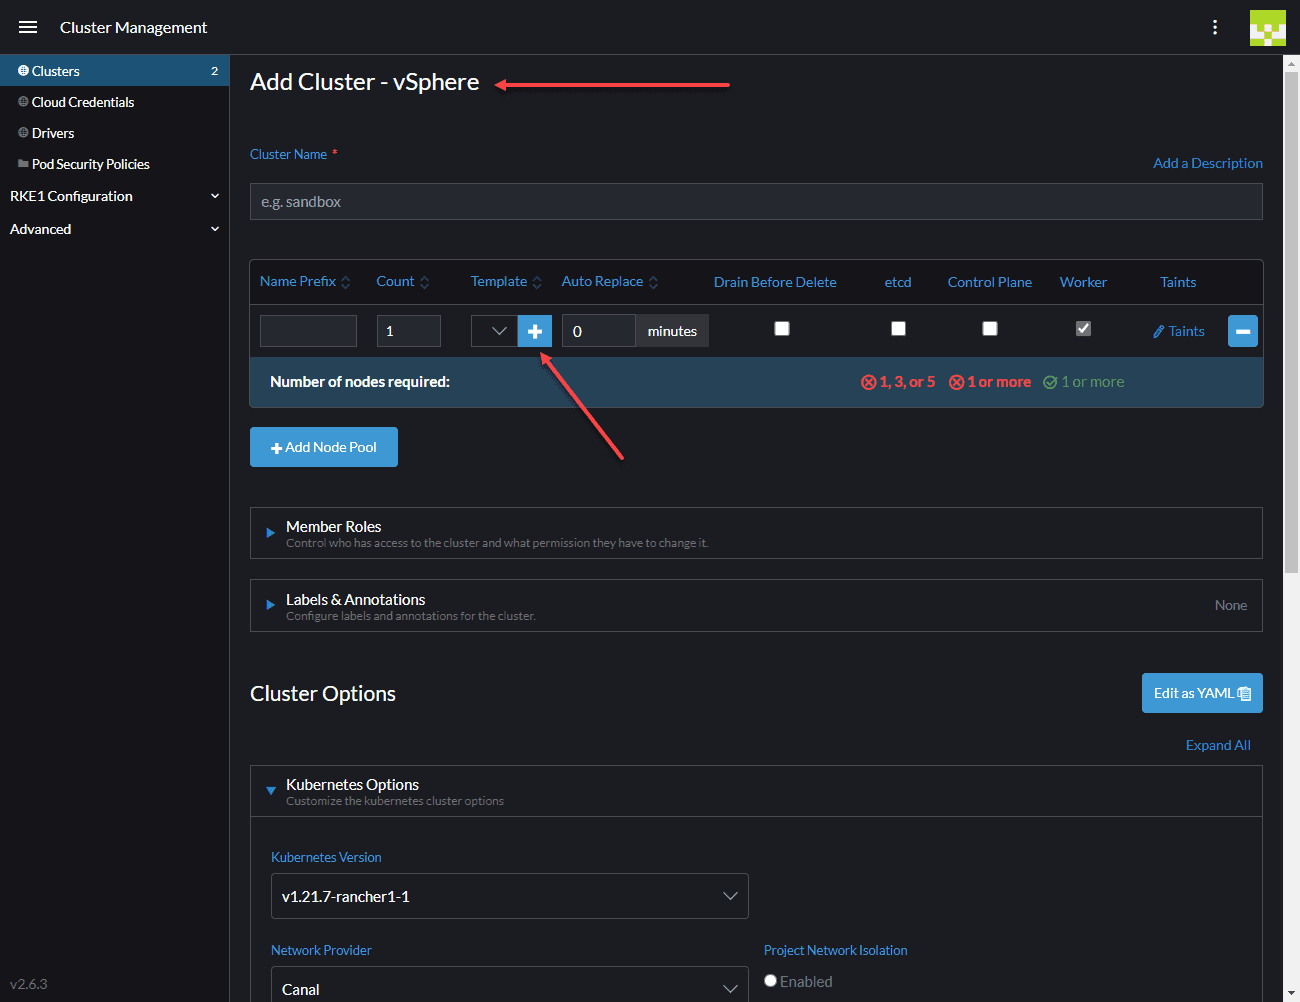Expand the Labels & Annotations section
Viewport: 1300px width, 1002px height.
(756, 606)
